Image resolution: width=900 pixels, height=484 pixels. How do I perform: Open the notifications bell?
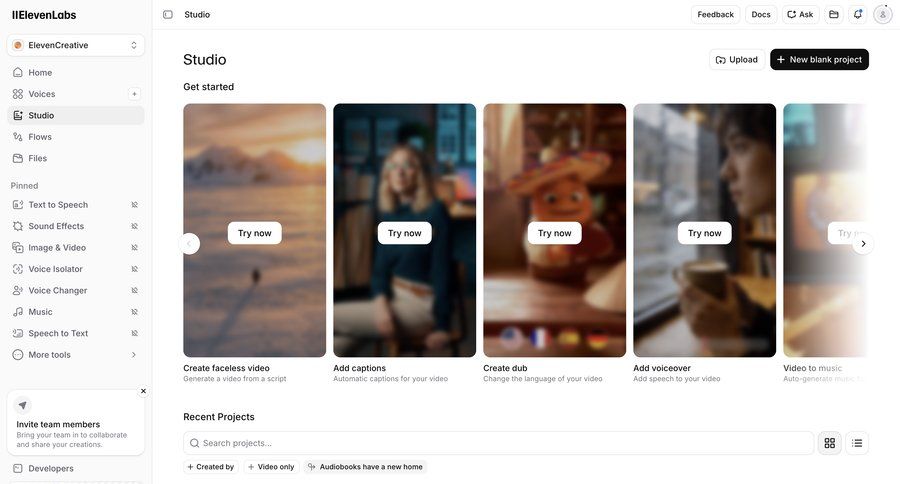[858, 14]
